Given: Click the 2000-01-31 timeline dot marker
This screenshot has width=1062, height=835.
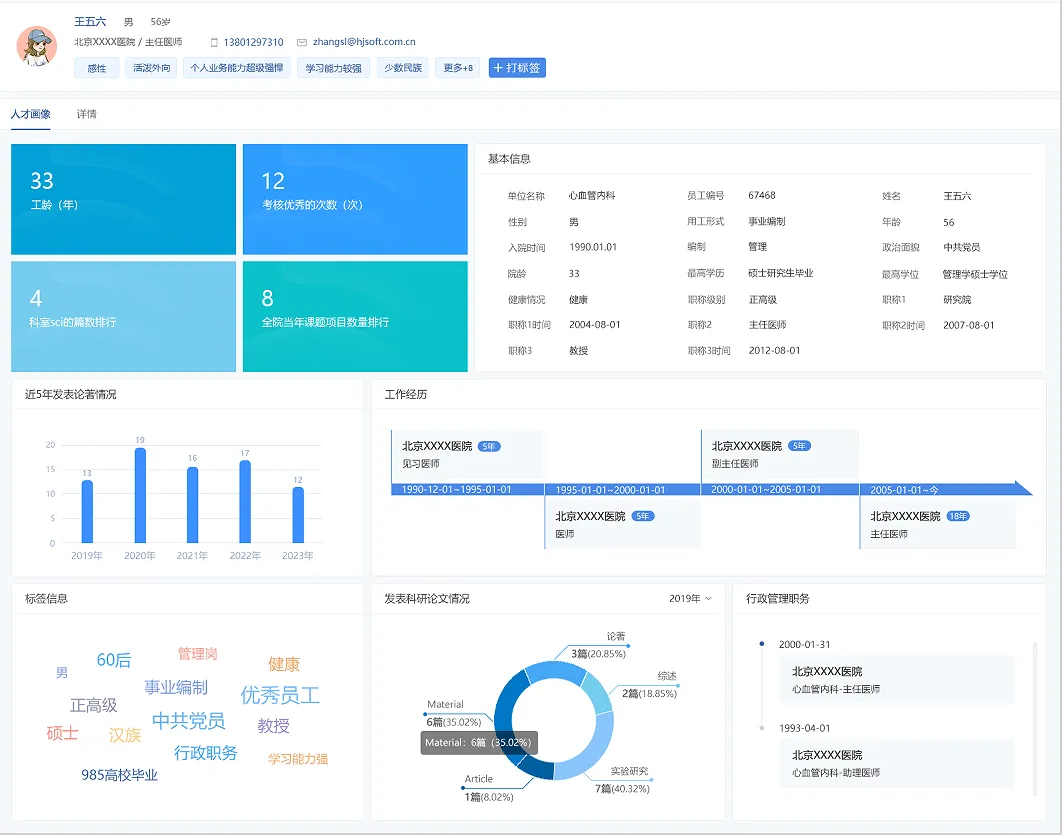Looking at the screenshot, I should (x=762, y=644).
